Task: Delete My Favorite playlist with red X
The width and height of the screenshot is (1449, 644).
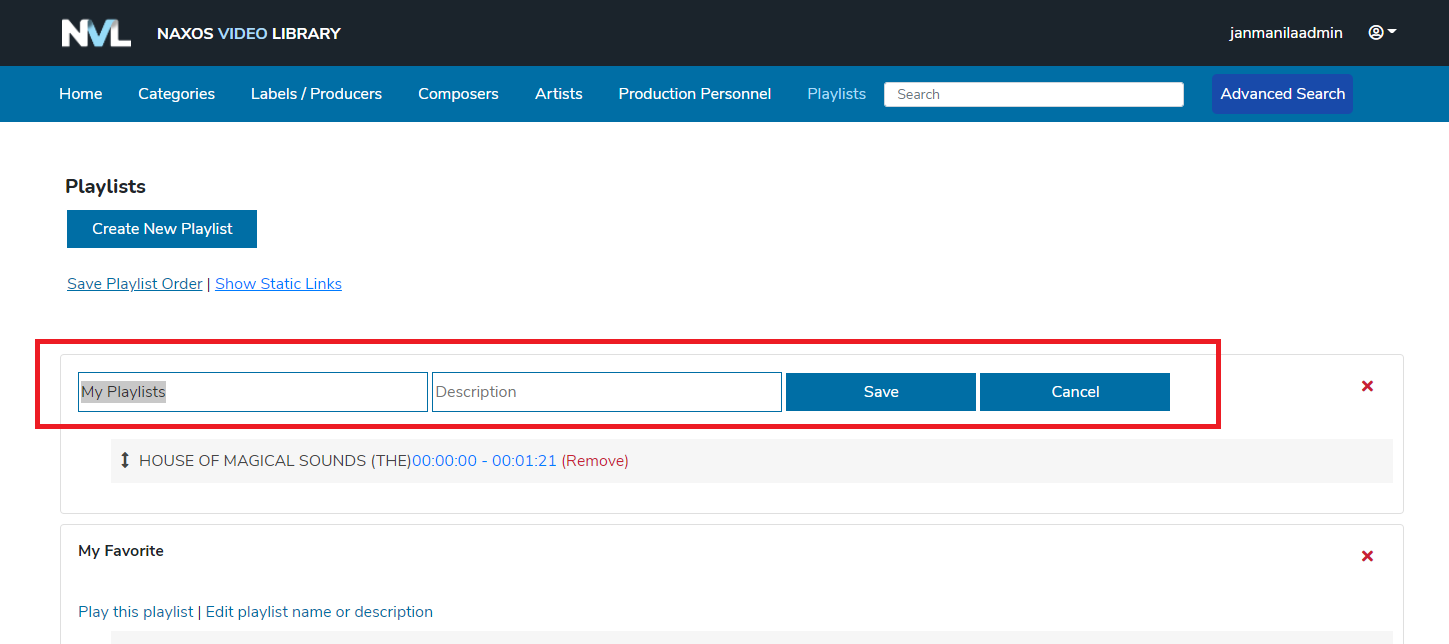Action: coord(1367,556)
